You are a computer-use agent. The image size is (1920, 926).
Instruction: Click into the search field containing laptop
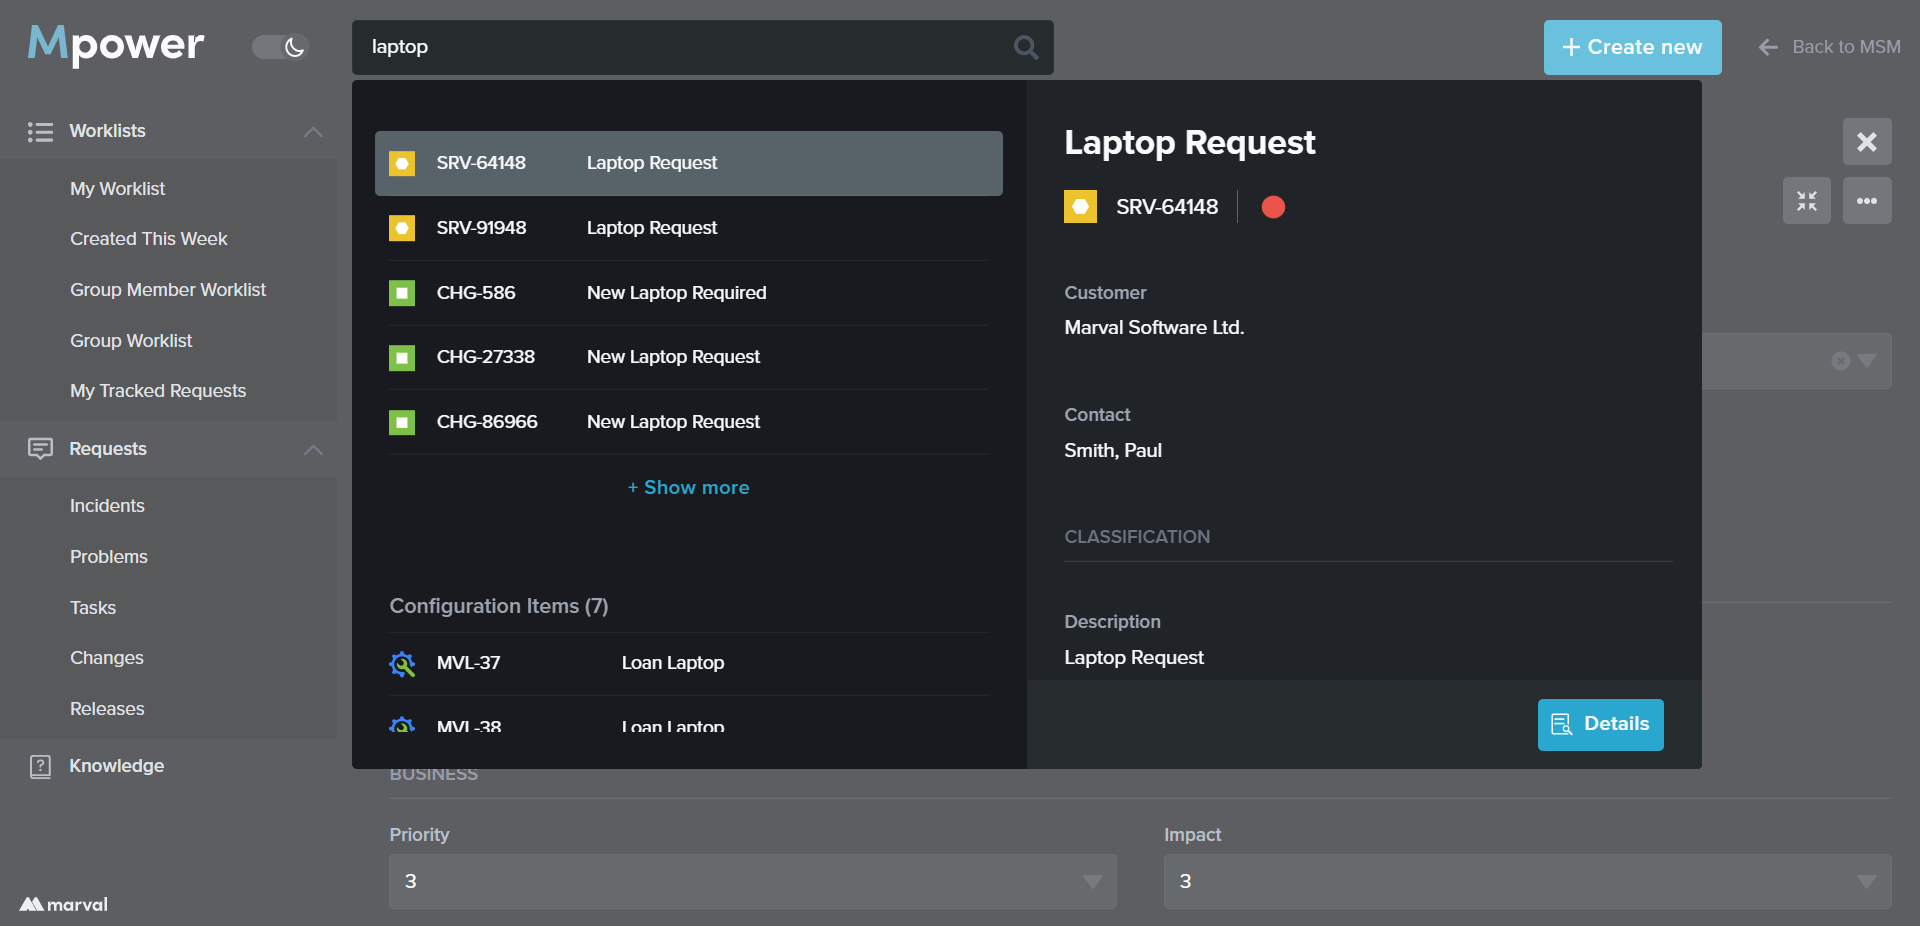tap(680, 47)
